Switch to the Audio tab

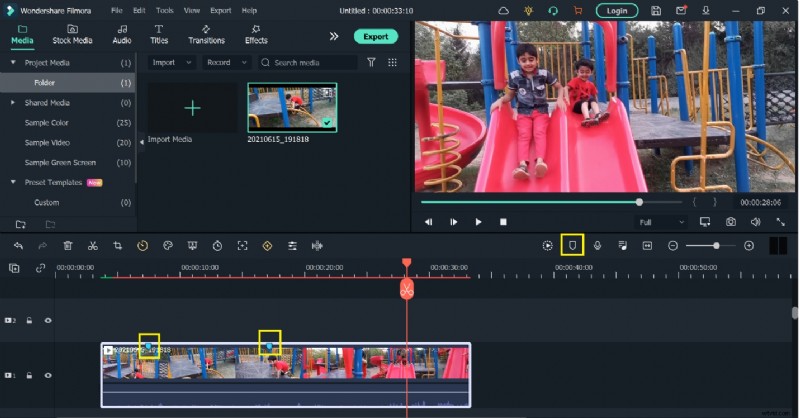122,35
